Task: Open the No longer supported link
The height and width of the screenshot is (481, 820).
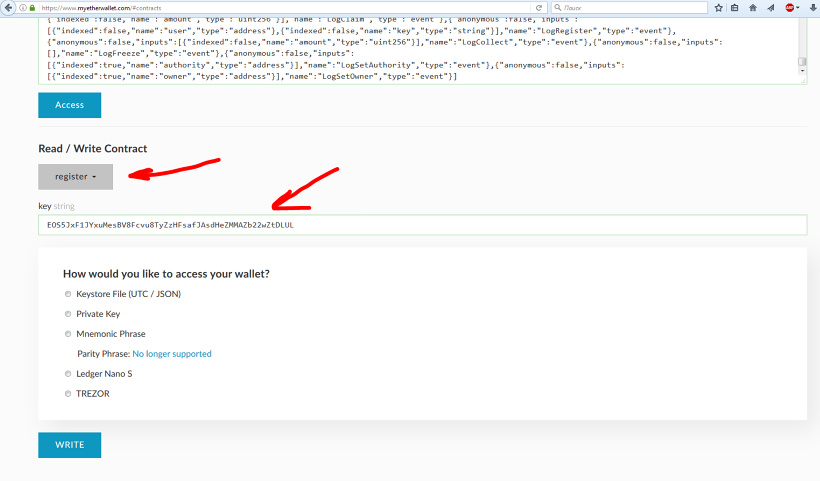Action: pyautogui.click(x=172, y=354)
